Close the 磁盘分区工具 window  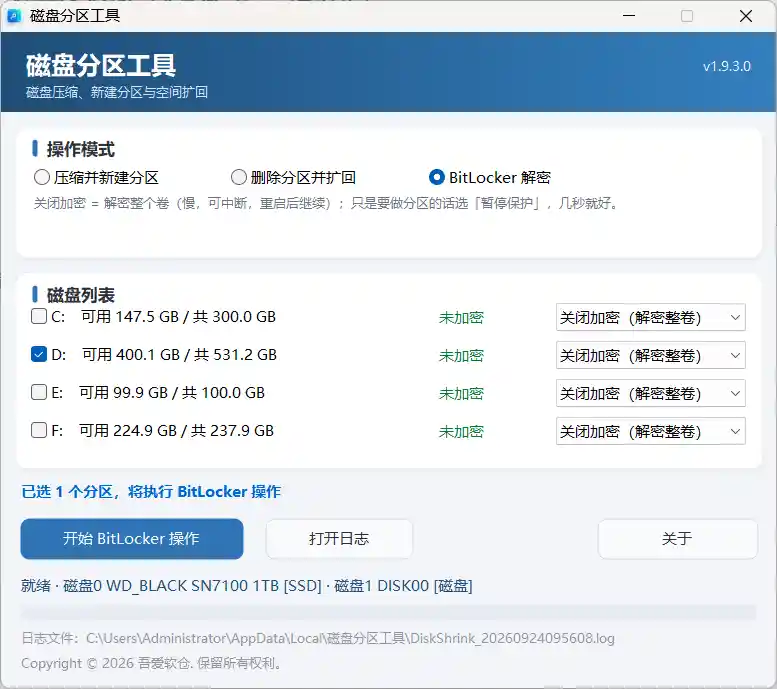point(746,16)
